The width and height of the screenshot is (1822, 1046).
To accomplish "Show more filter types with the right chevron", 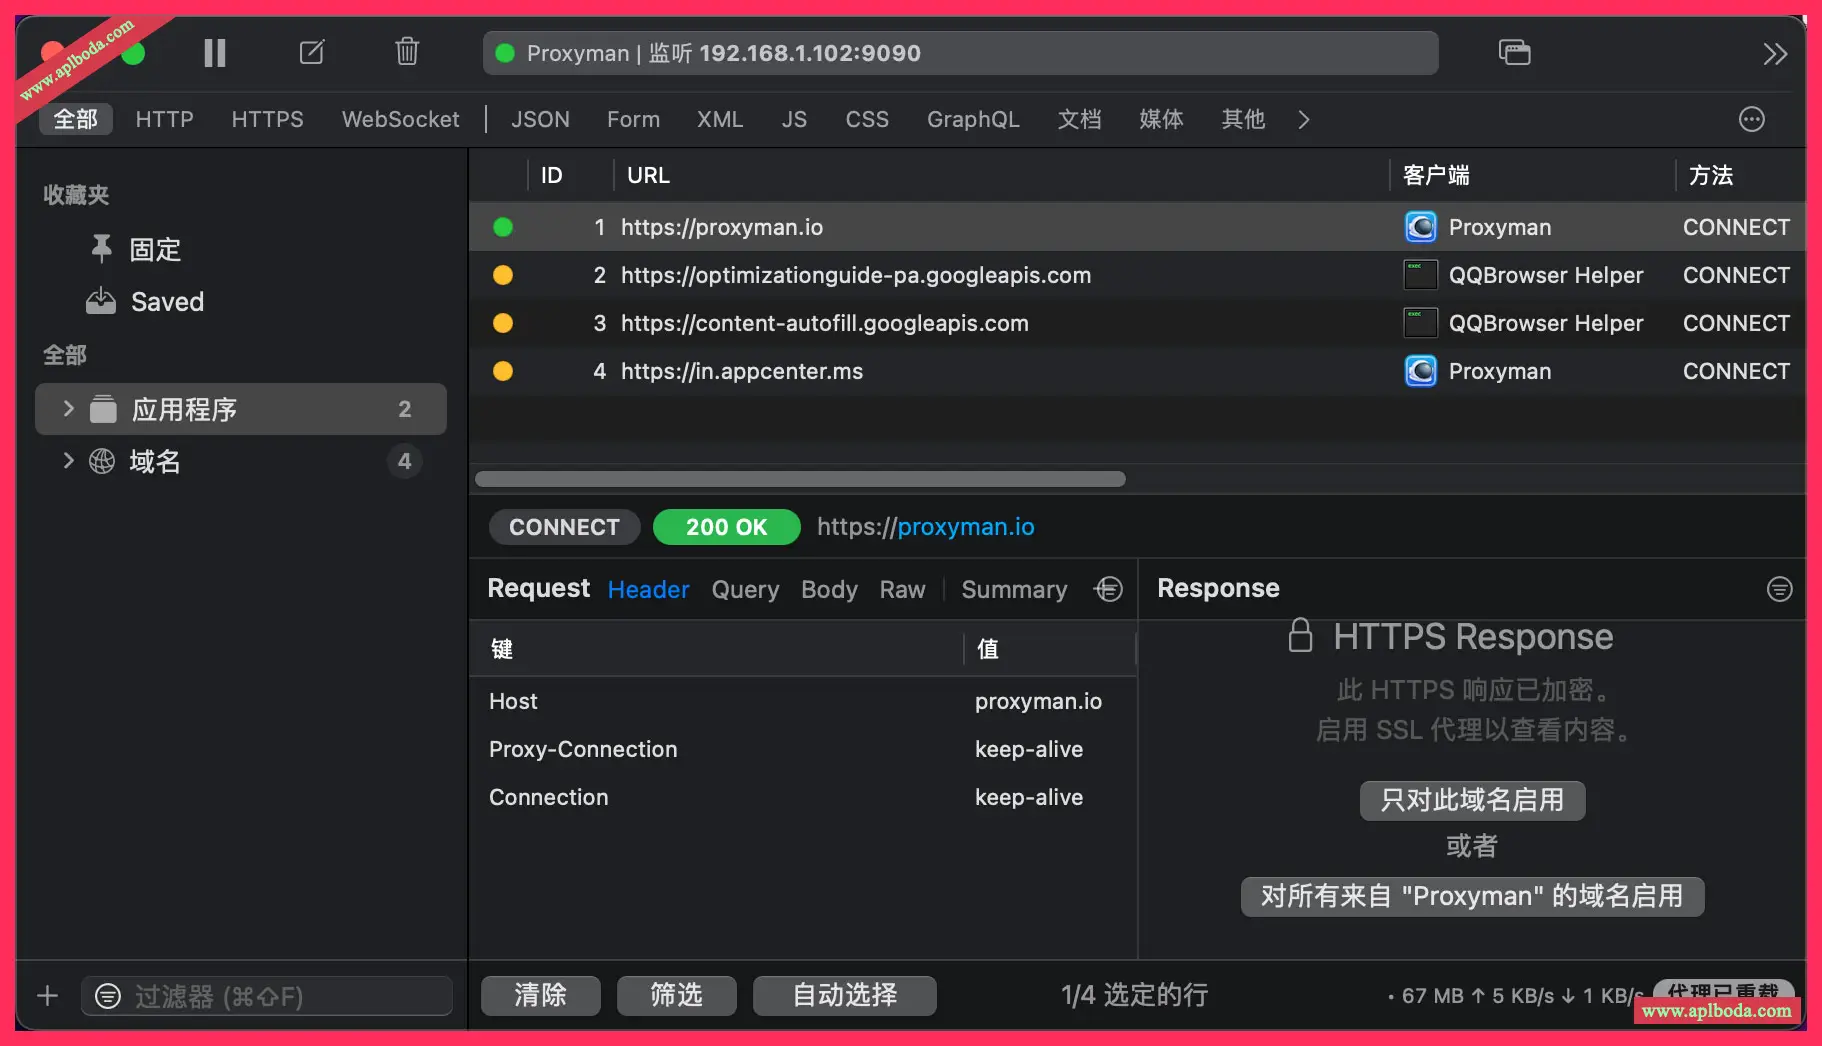I will [1303, 120].
